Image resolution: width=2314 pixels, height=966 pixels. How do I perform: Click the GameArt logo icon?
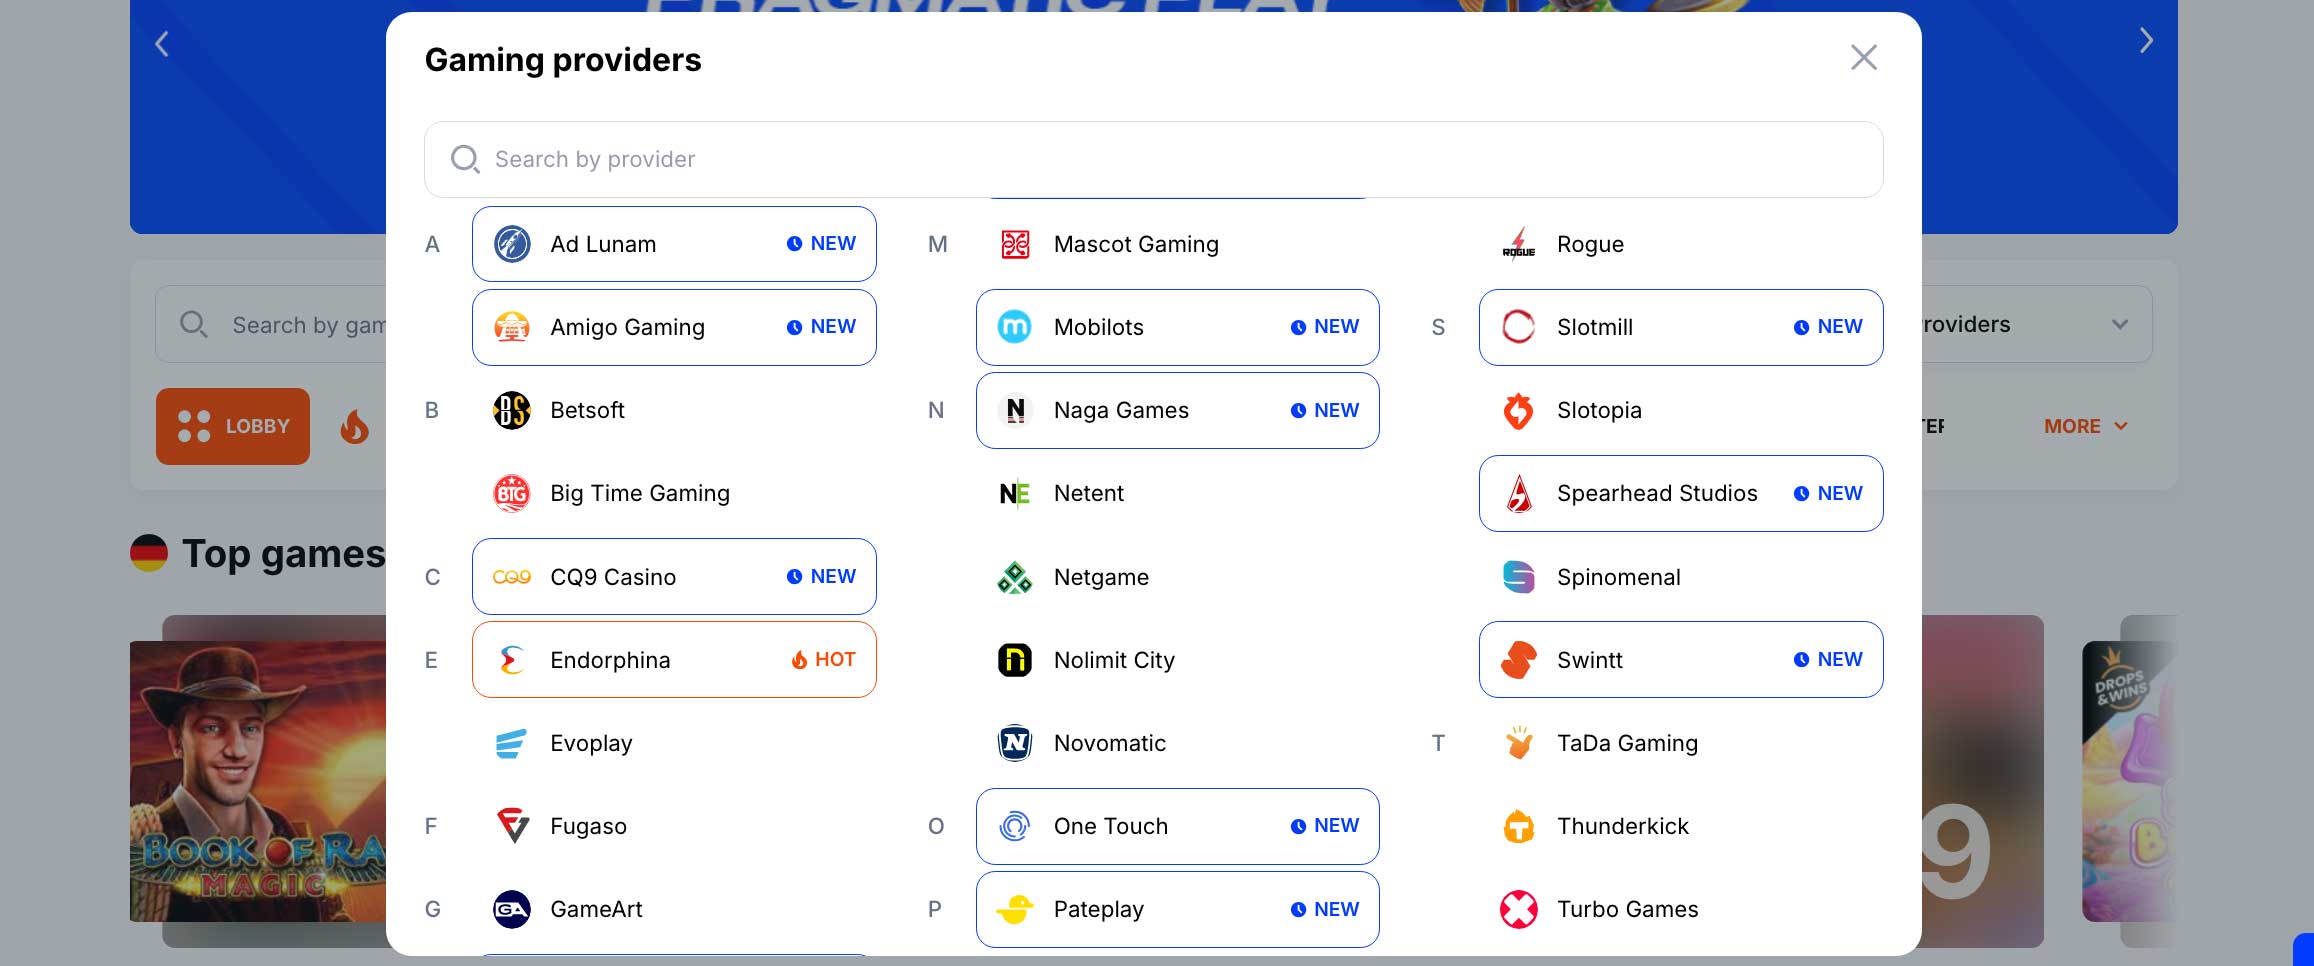click(512, 909)
